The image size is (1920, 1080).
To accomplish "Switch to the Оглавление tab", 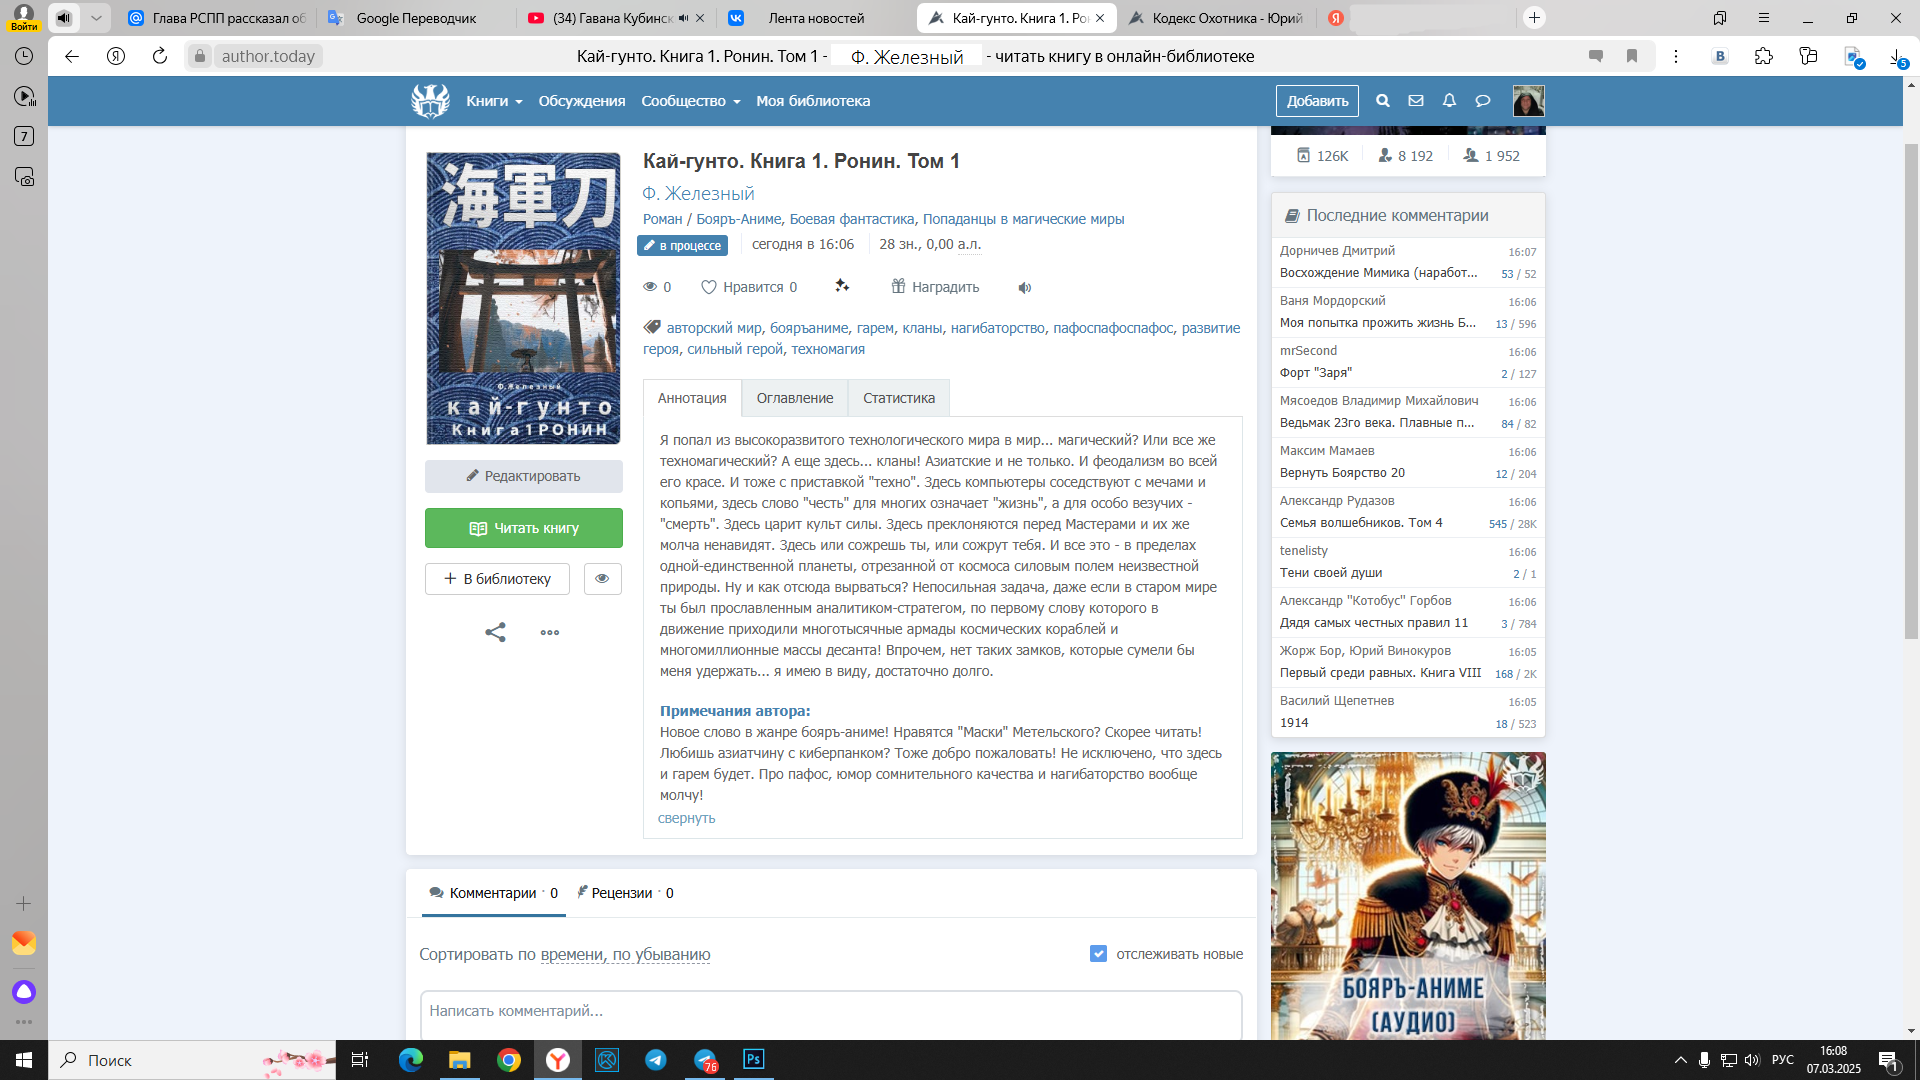I will coord(794,398).
